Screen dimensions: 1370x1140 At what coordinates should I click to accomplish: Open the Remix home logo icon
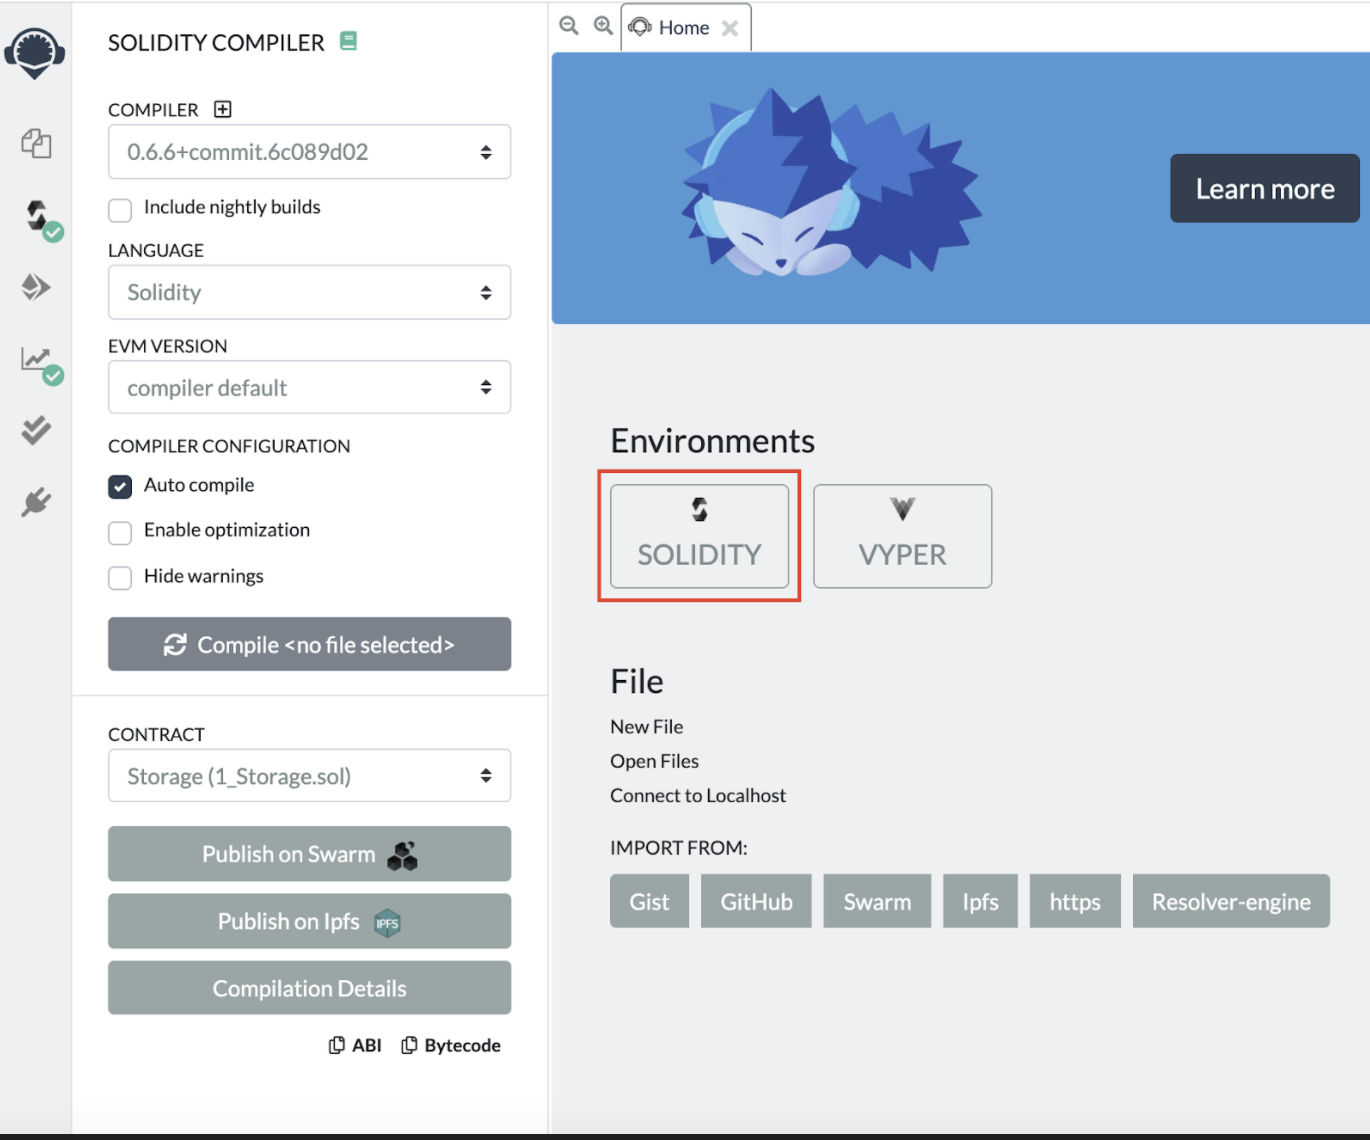35,52
